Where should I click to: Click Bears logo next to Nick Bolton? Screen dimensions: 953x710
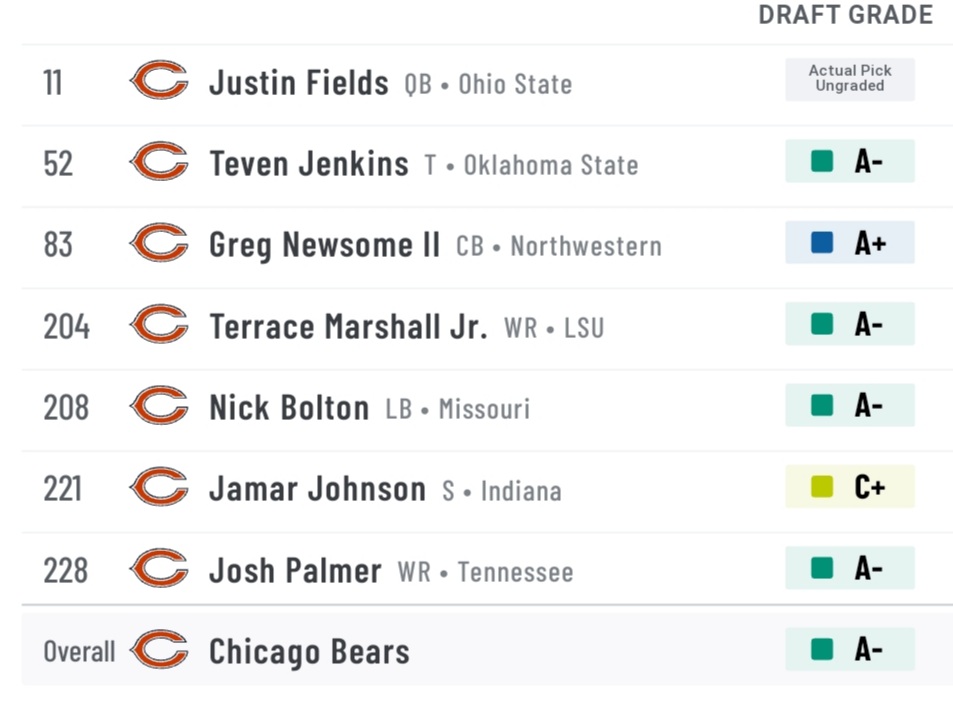[159, 405]
